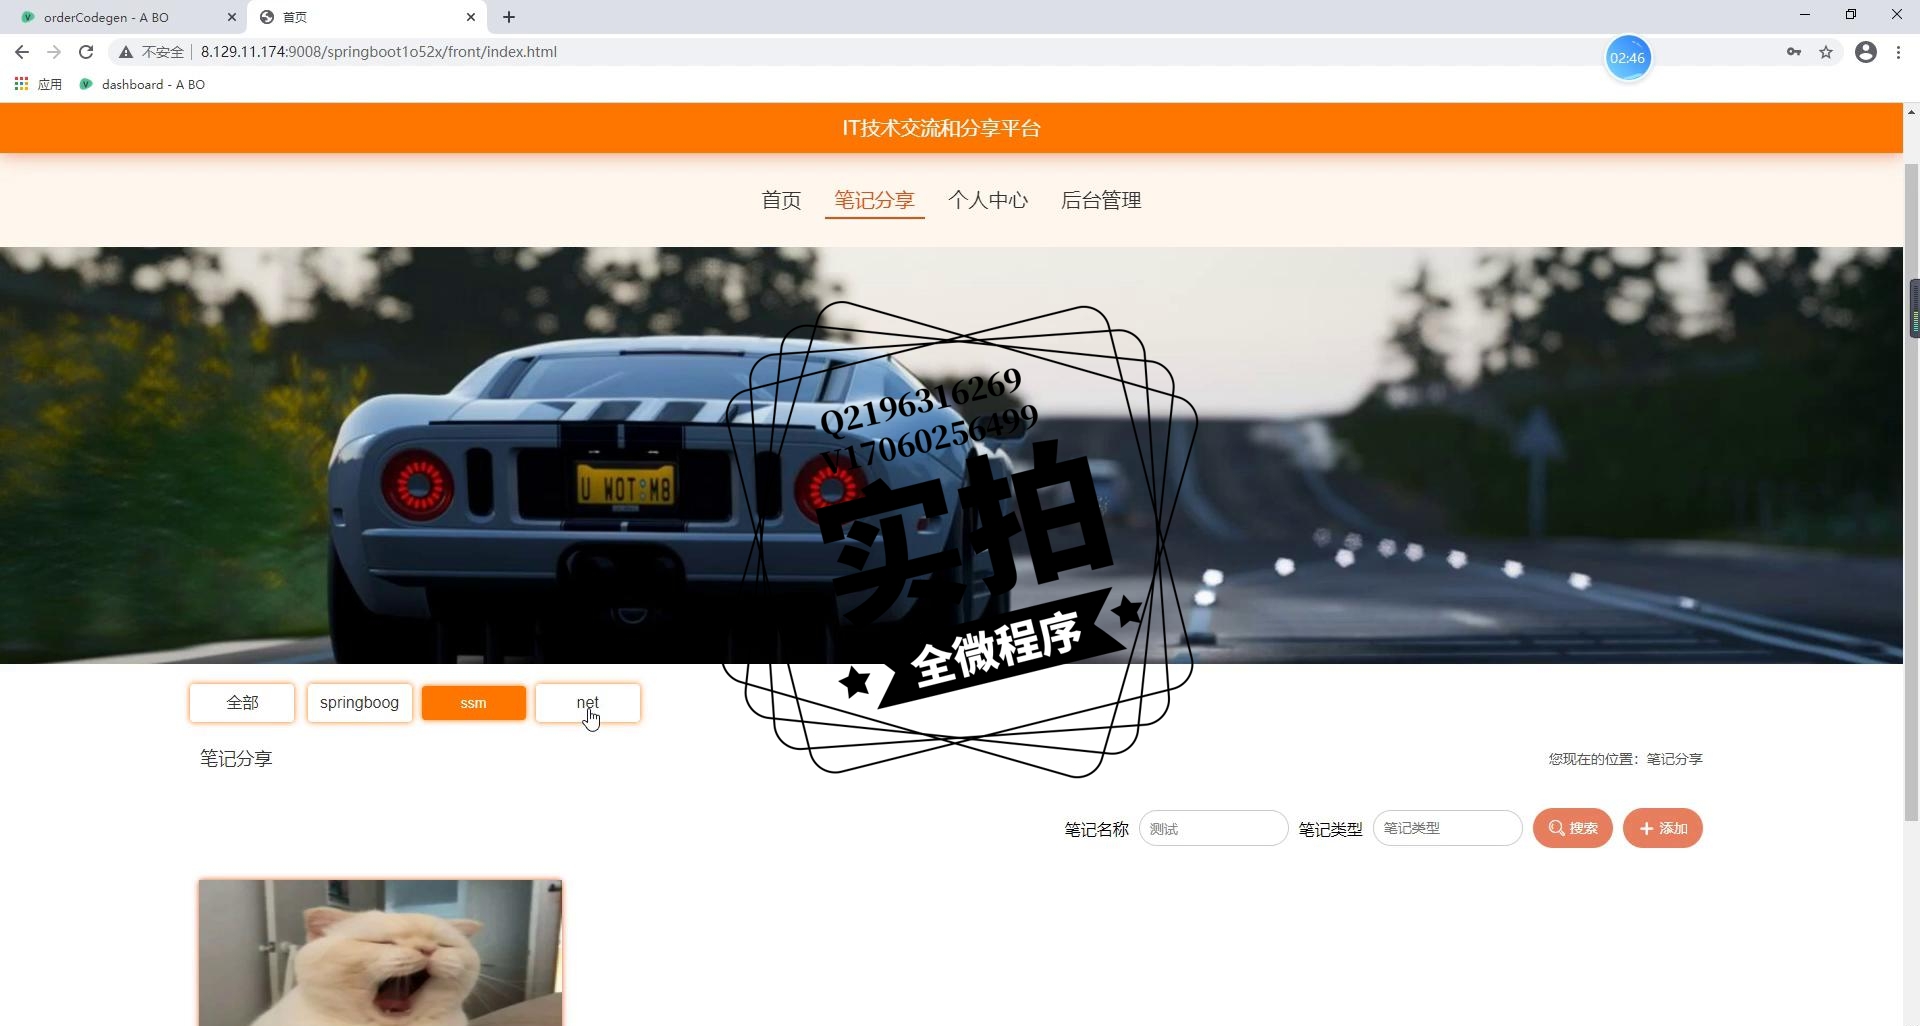Click the not-secure warning icon
The width and height of the screenshot is (1920, 1026).
(126, 52)
